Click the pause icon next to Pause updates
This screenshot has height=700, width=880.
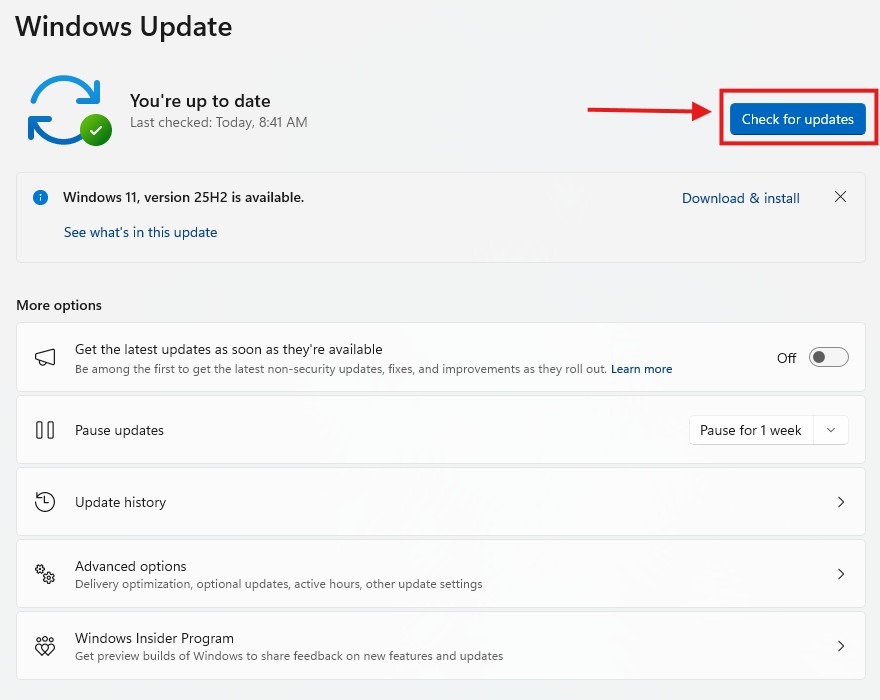45,430
